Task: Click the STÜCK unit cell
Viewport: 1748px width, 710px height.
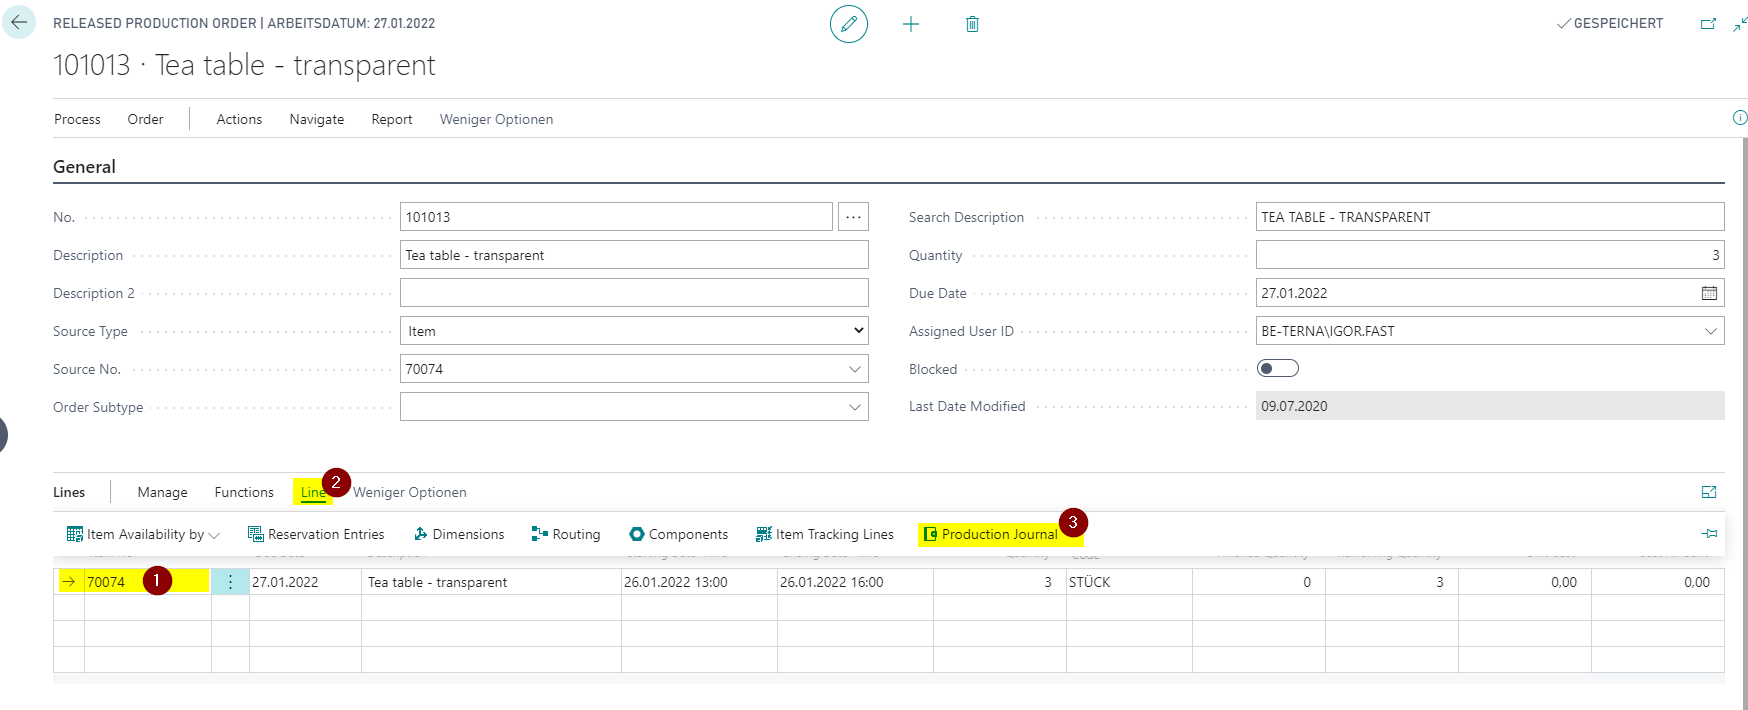Action: click(x=1129, y=582)
